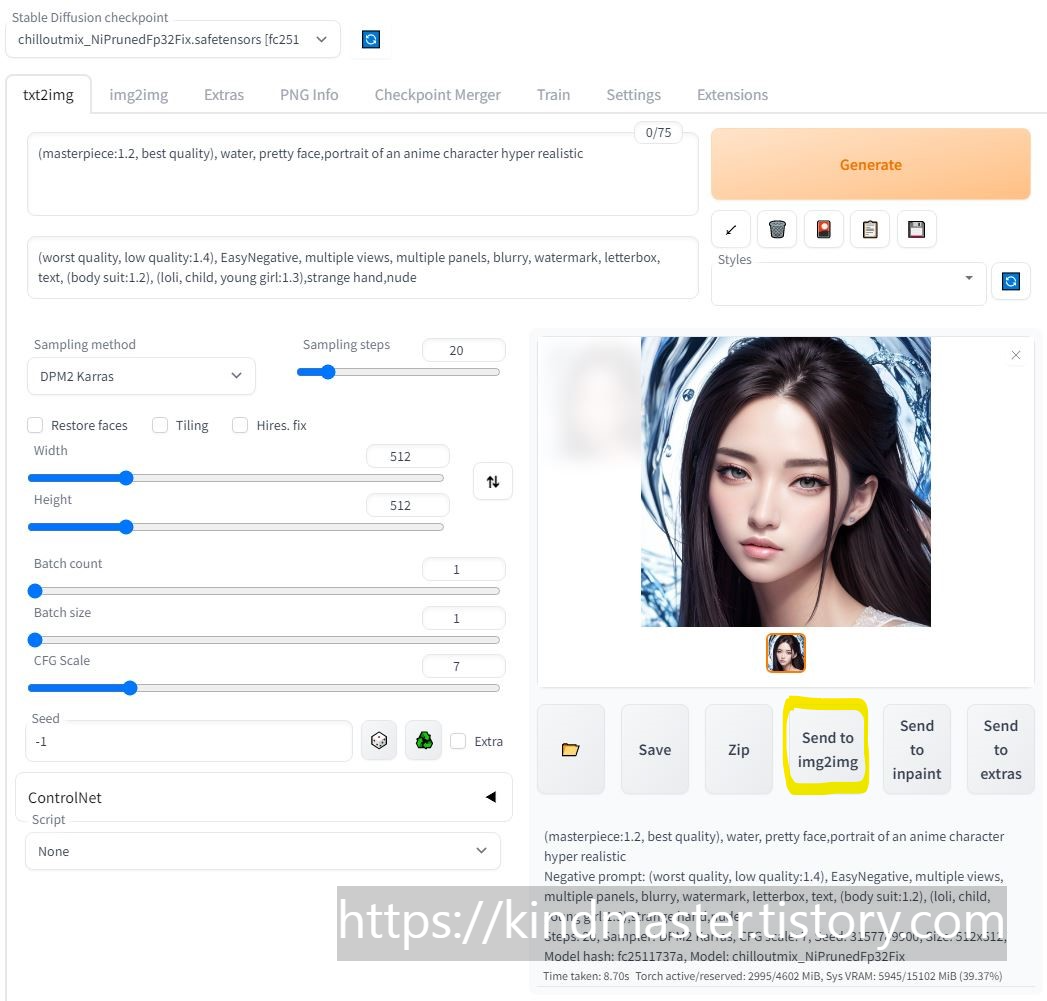The height and width of the screenshot is (1001, 1047).
Task: Open the Train tab
Action: 554,95
